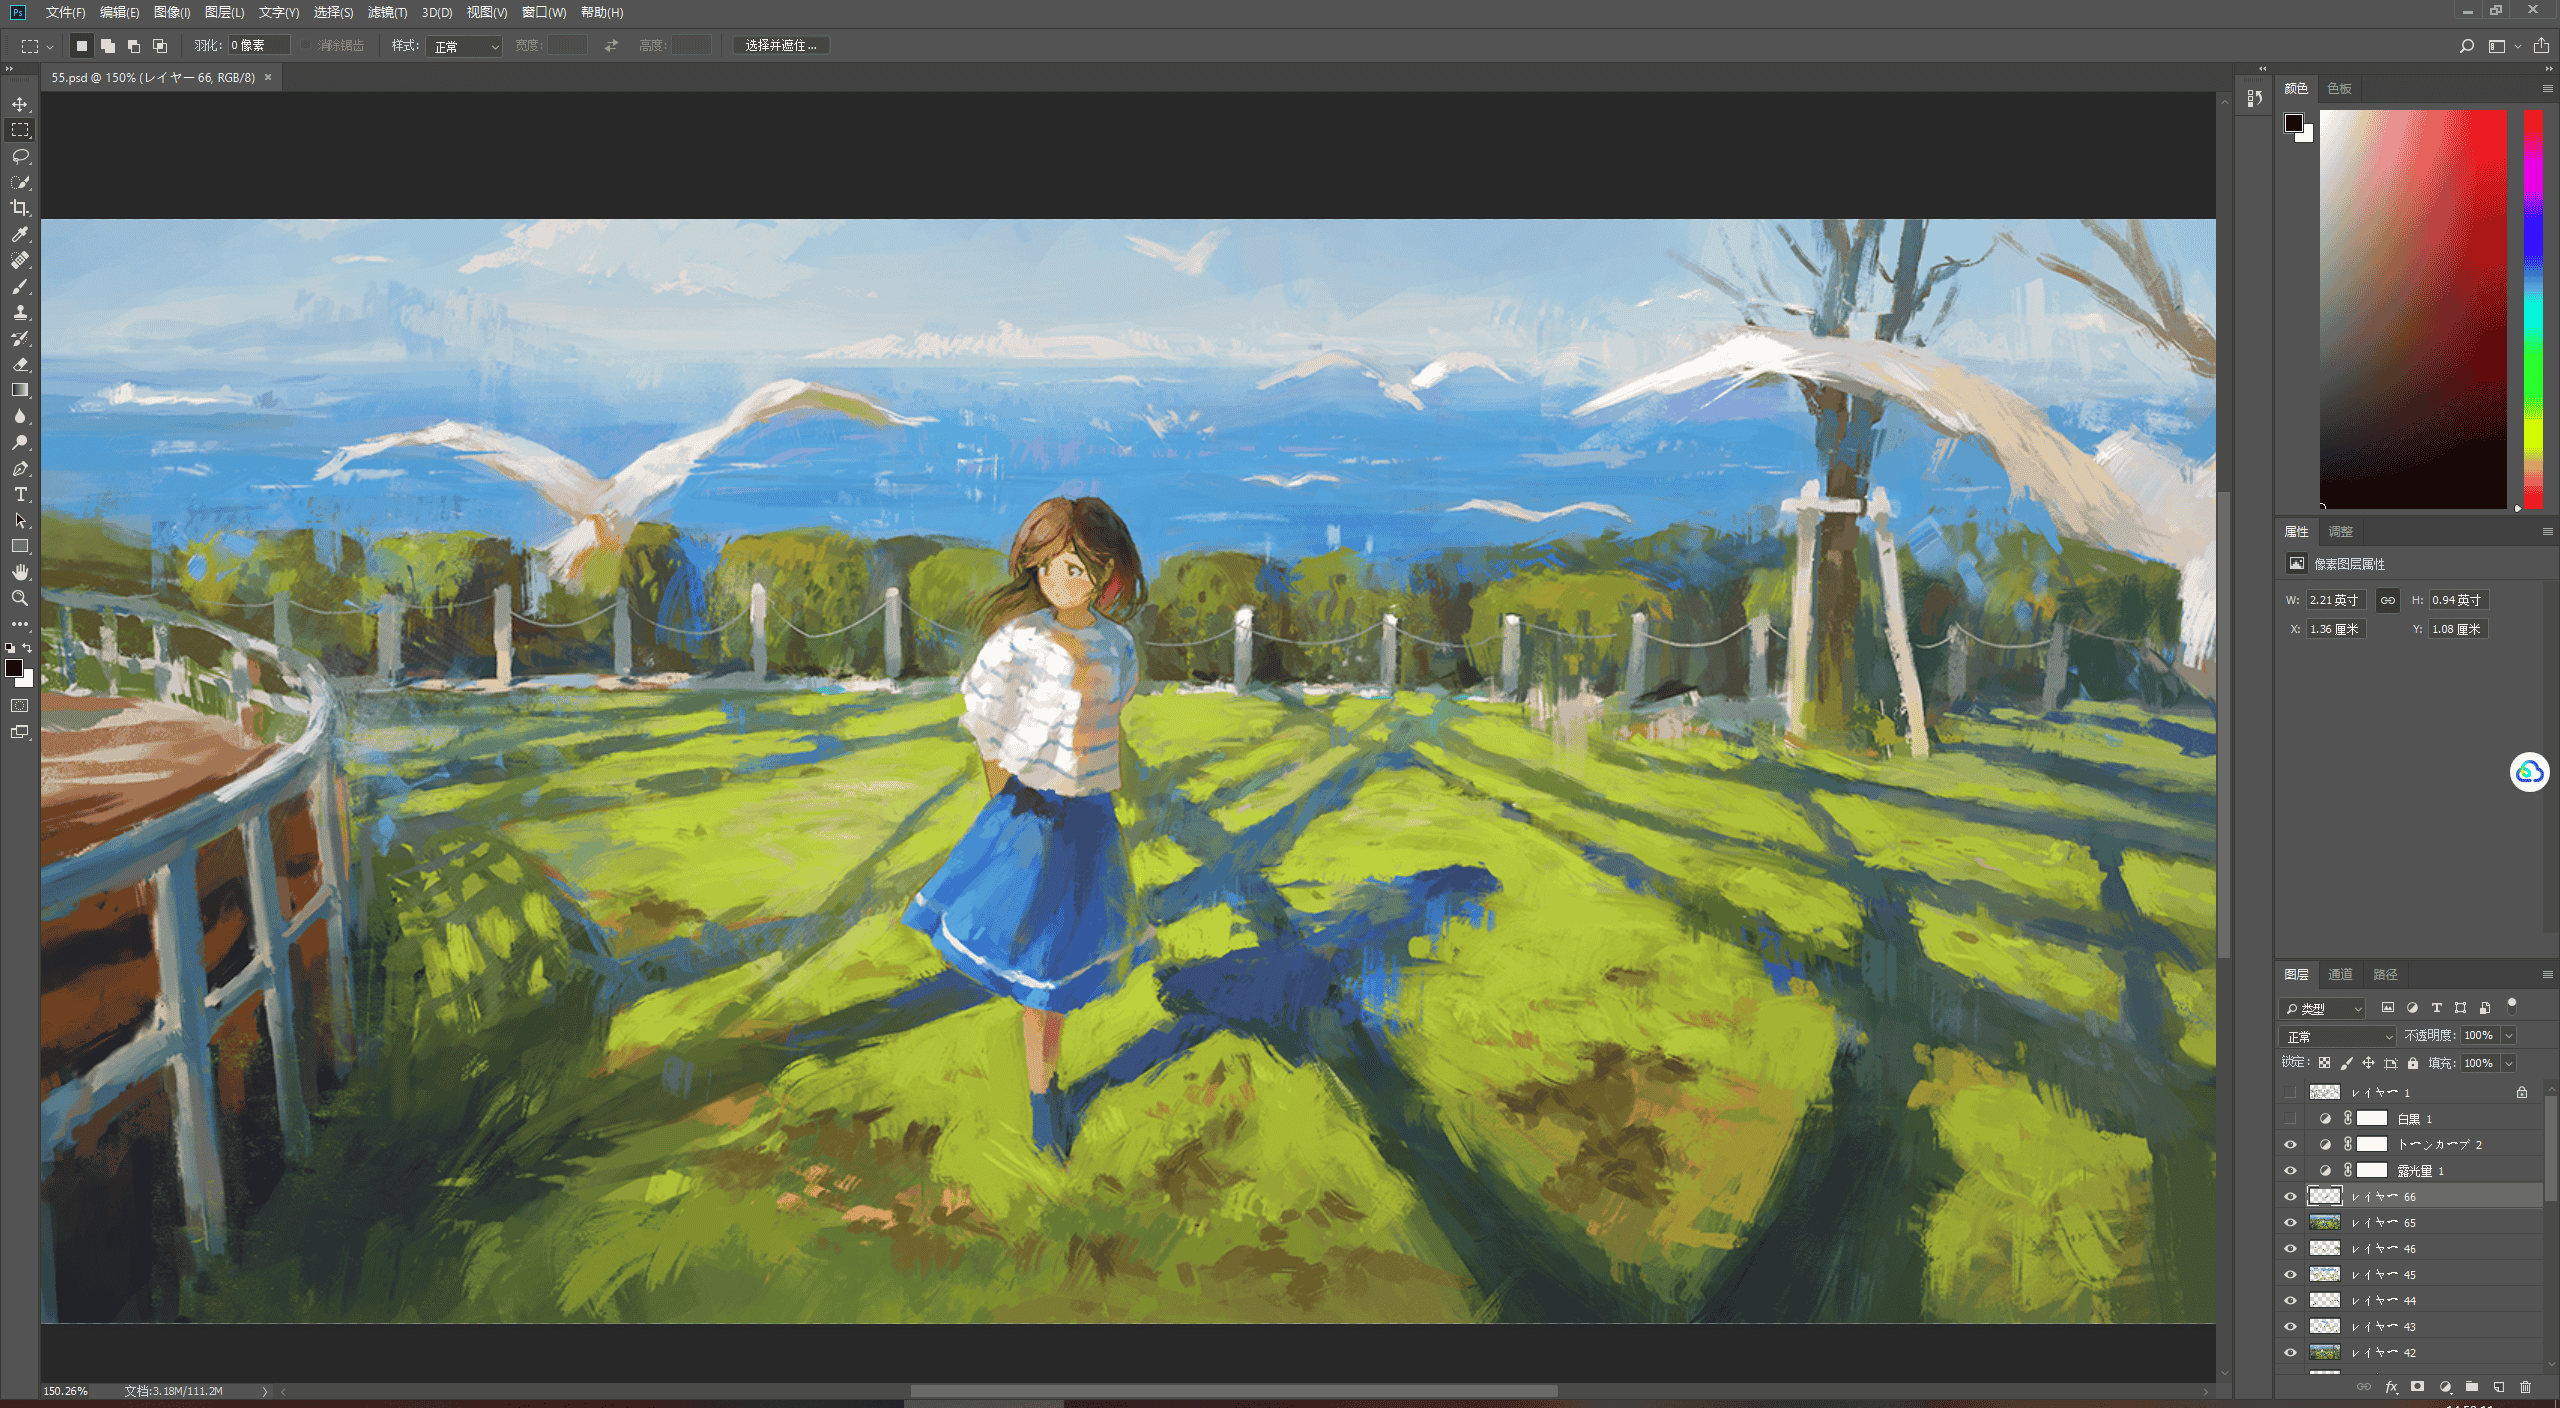The width and height of the screenshot is (2560, 1408).
Task: Select the Hand tool
Action: click(20, 572)
